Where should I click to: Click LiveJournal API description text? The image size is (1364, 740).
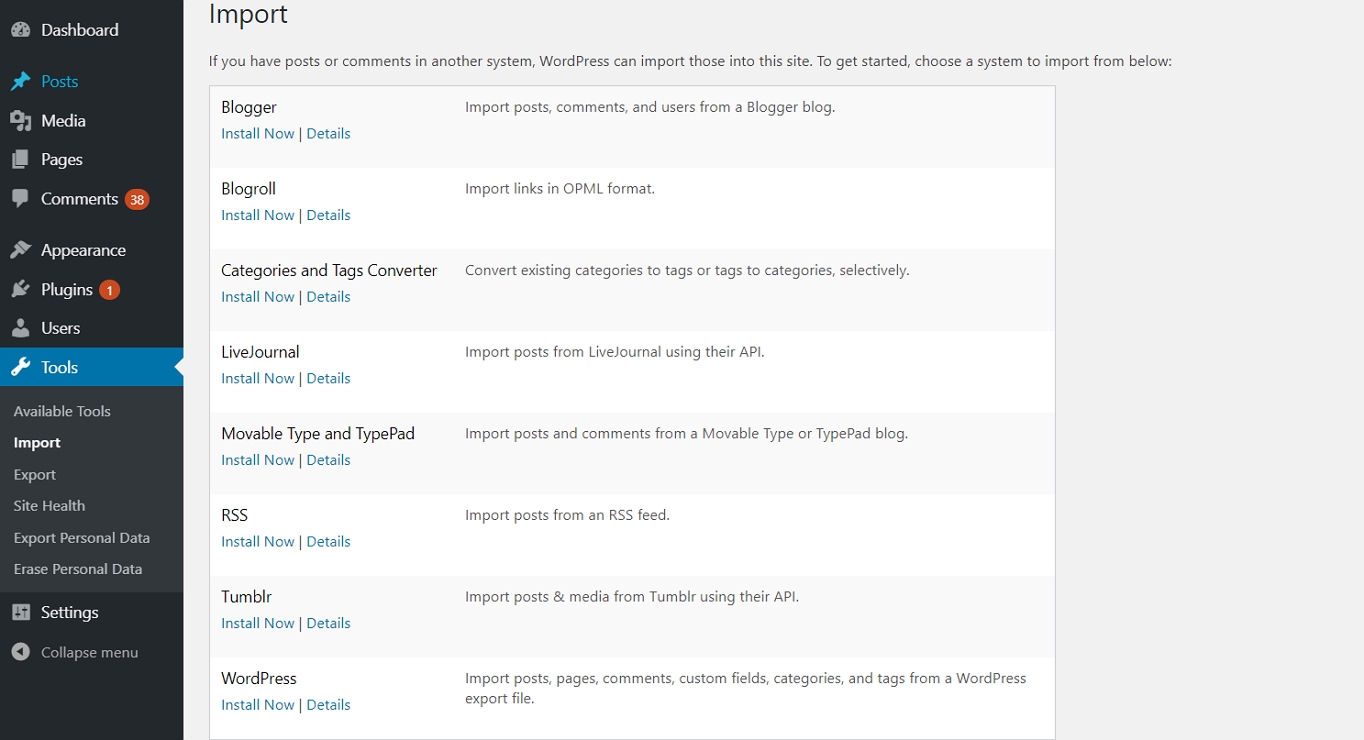click(615, 352)
